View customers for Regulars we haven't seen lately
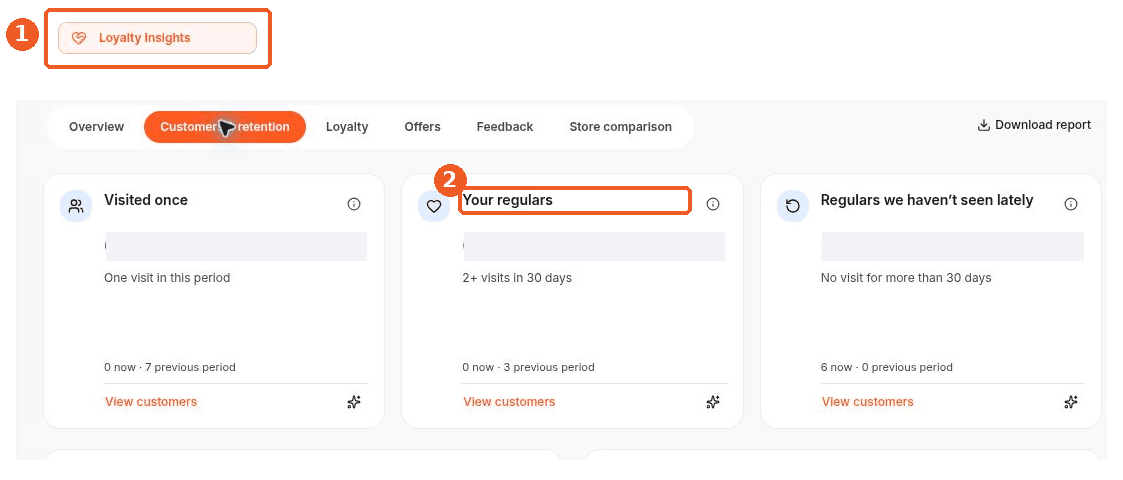The height and width of the screenshot is (480, 1123). point(867,402)
